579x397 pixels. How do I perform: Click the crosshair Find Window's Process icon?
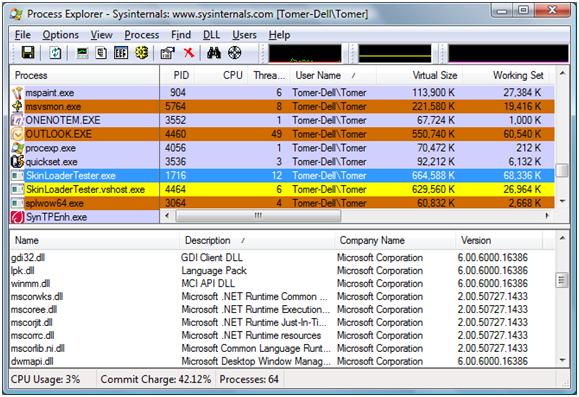(x=234, y=53)
